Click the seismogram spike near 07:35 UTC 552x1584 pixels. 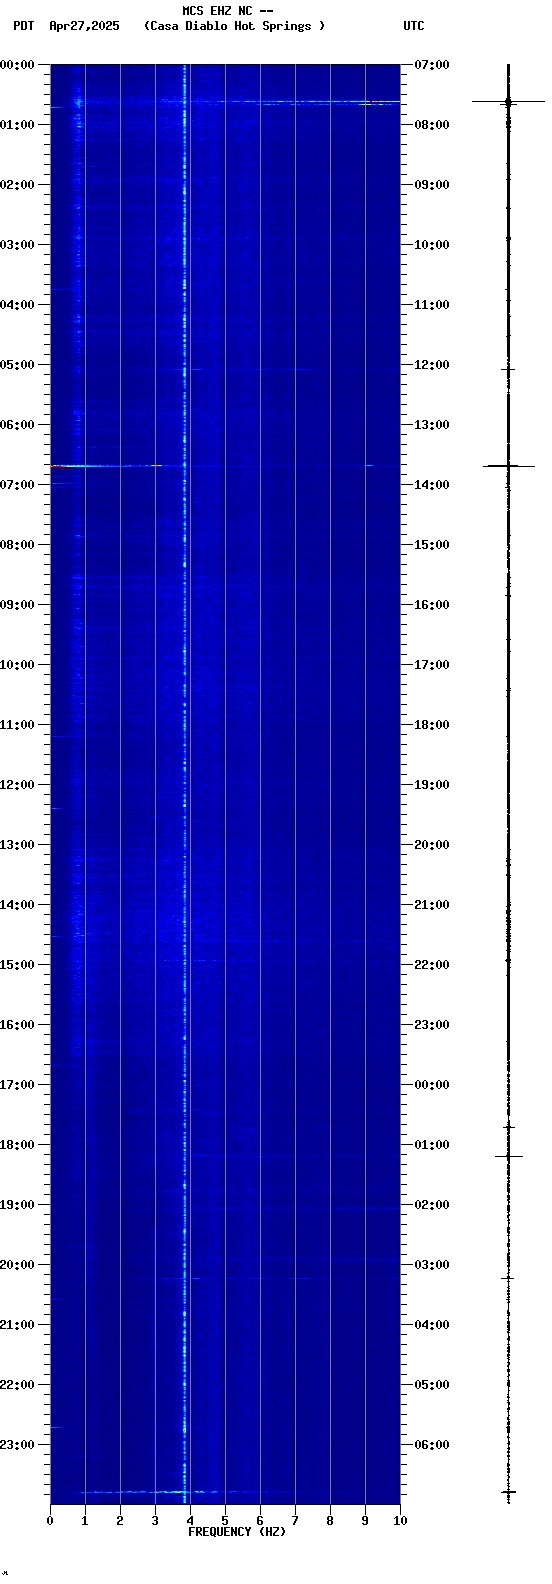(509, 101)
